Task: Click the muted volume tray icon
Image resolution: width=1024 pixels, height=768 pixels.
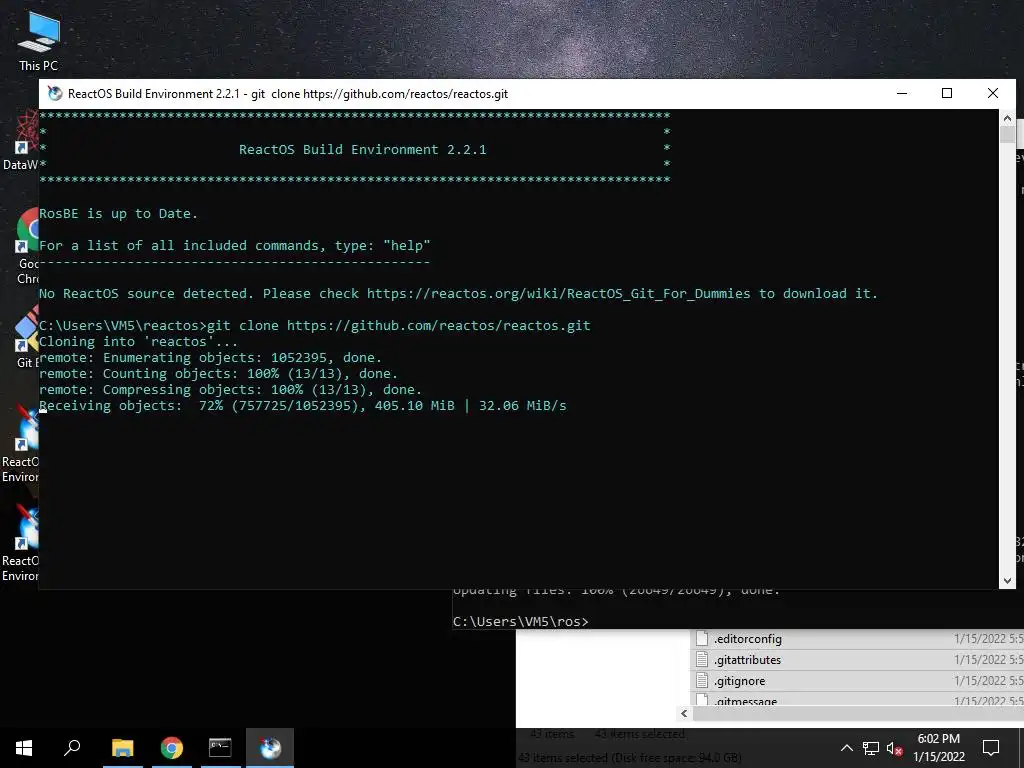Action: [894, 748]
